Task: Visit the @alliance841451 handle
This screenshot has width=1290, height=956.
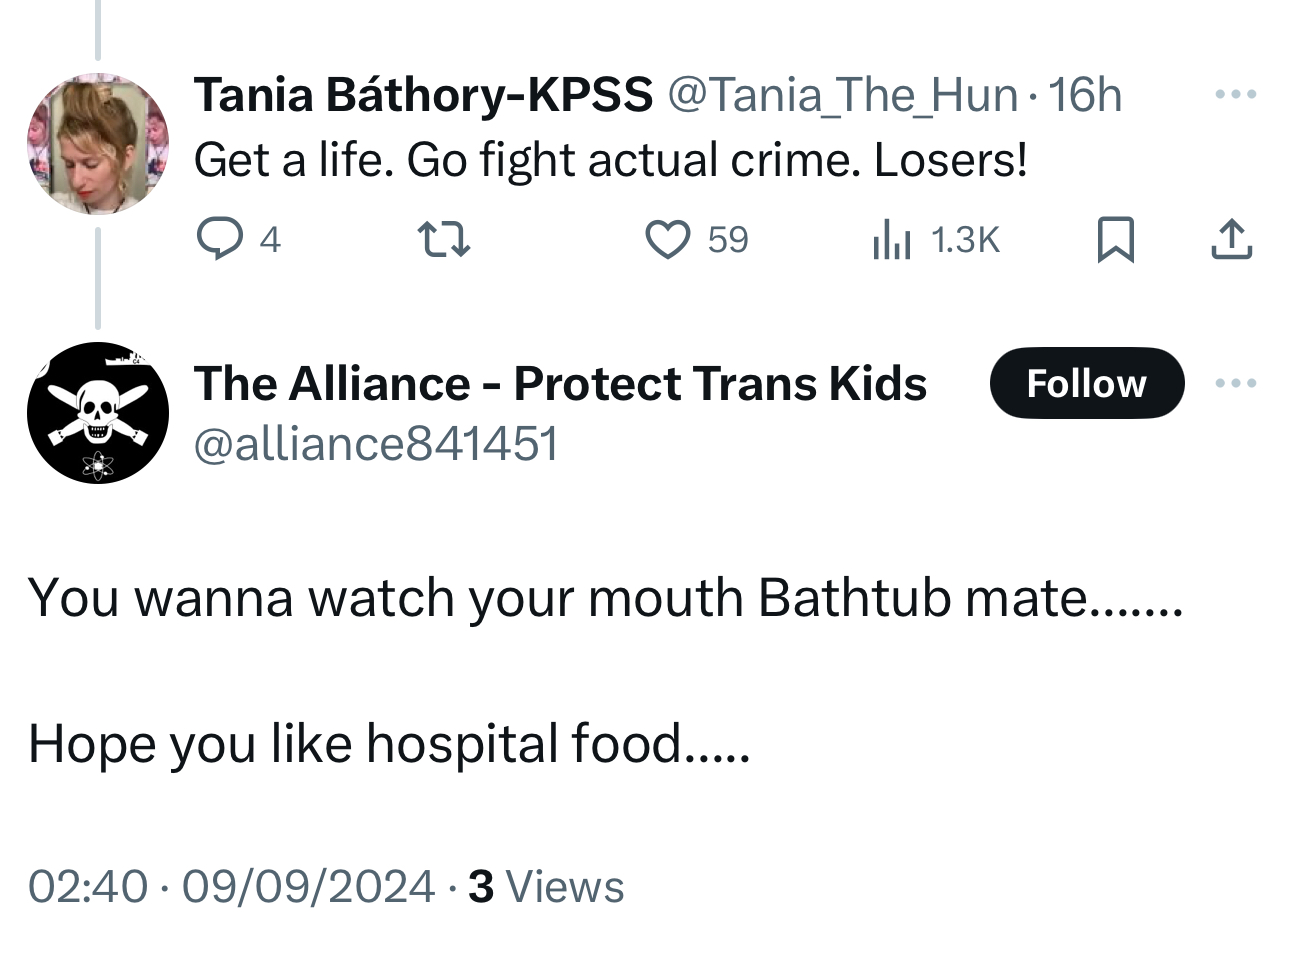Action: tap(375, 443)
